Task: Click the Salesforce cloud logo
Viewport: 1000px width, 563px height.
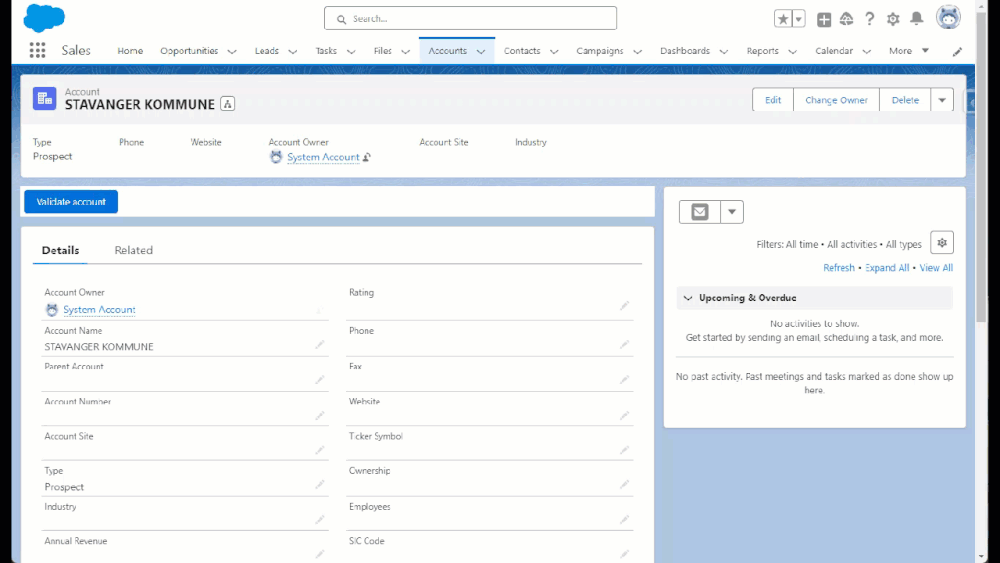Action: coord(44,18)
